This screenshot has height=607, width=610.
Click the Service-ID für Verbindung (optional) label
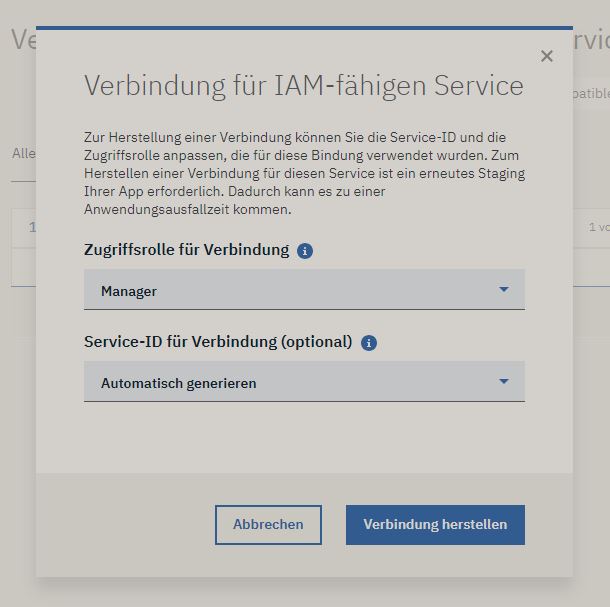[x=218, y=342]
